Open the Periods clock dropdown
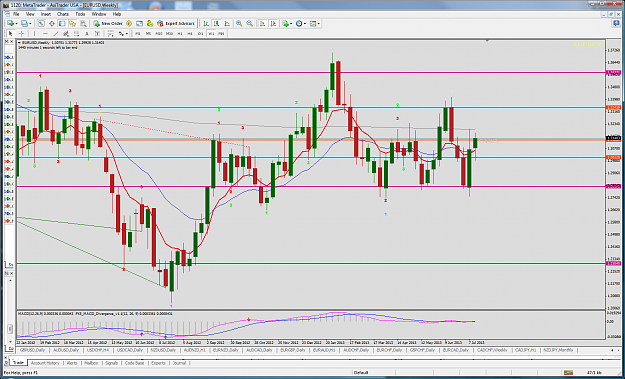The height and width of the screenshot is (379, 625). click(301, 24)
